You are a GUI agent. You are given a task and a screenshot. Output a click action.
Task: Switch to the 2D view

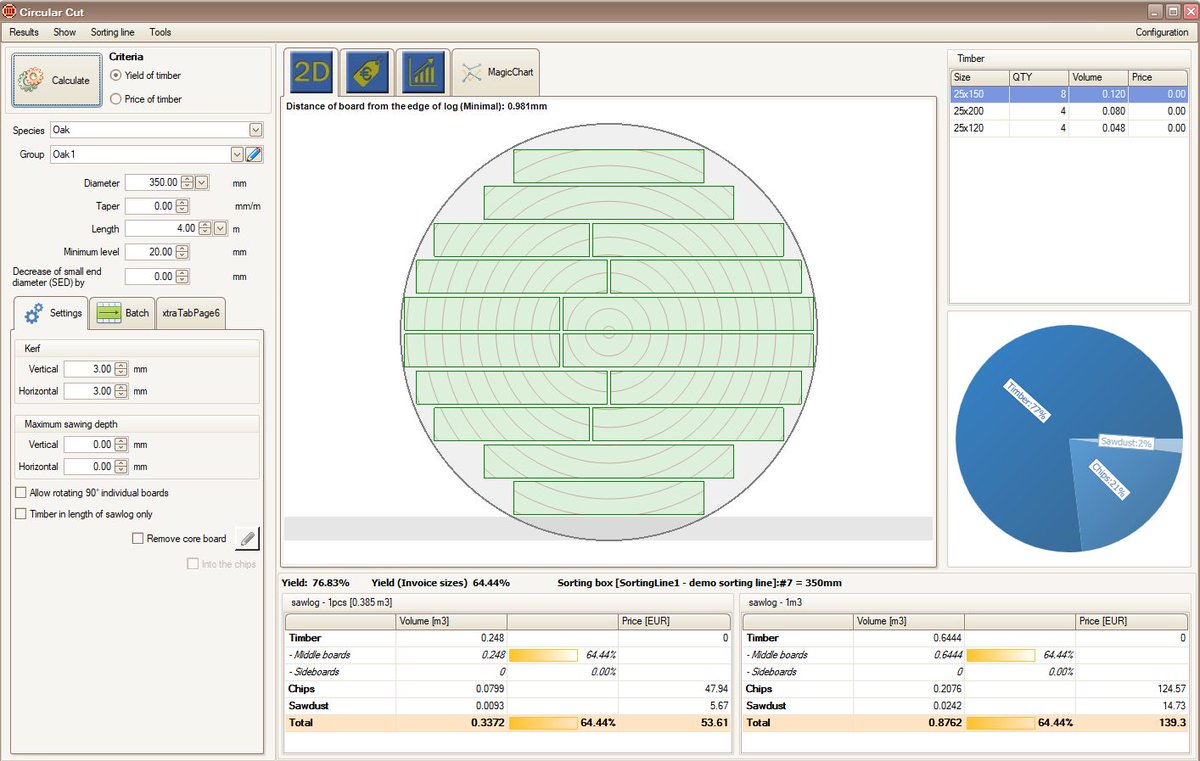(312, 71)
